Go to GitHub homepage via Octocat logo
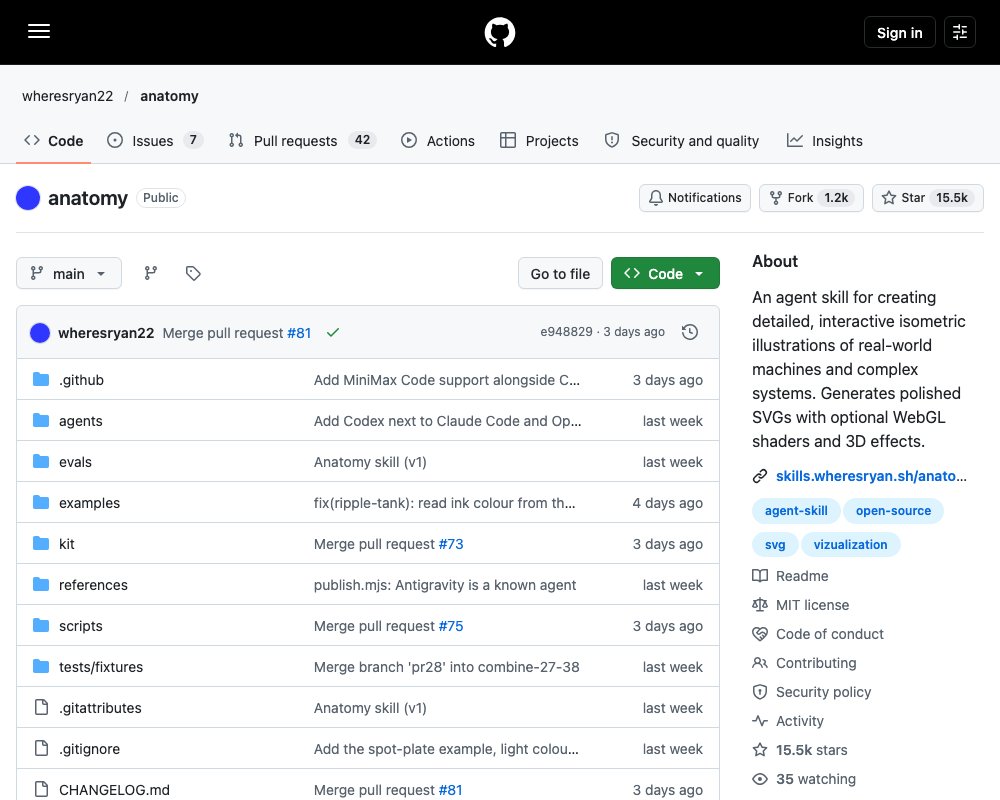The height and width of the screenshot is (800, 1000). tap(500, 32)
